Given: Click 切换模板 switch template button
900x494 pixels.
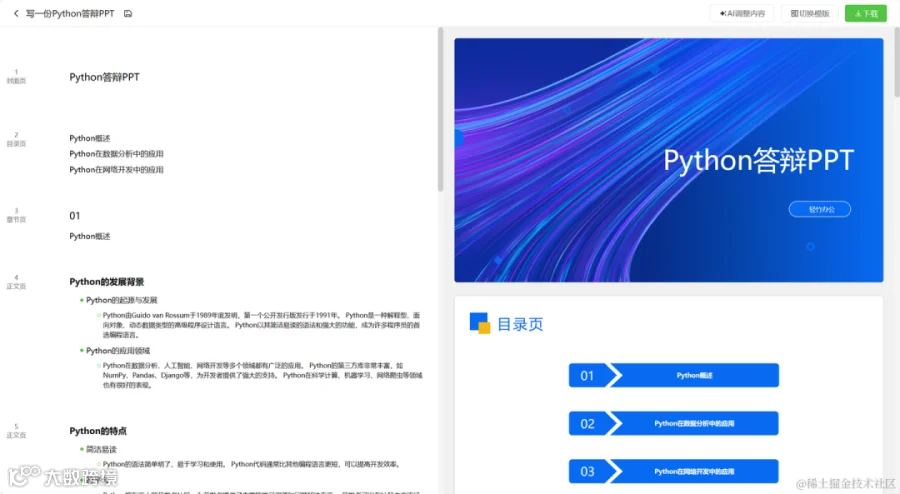Looking at the screenshot, I should click(810, 13).
